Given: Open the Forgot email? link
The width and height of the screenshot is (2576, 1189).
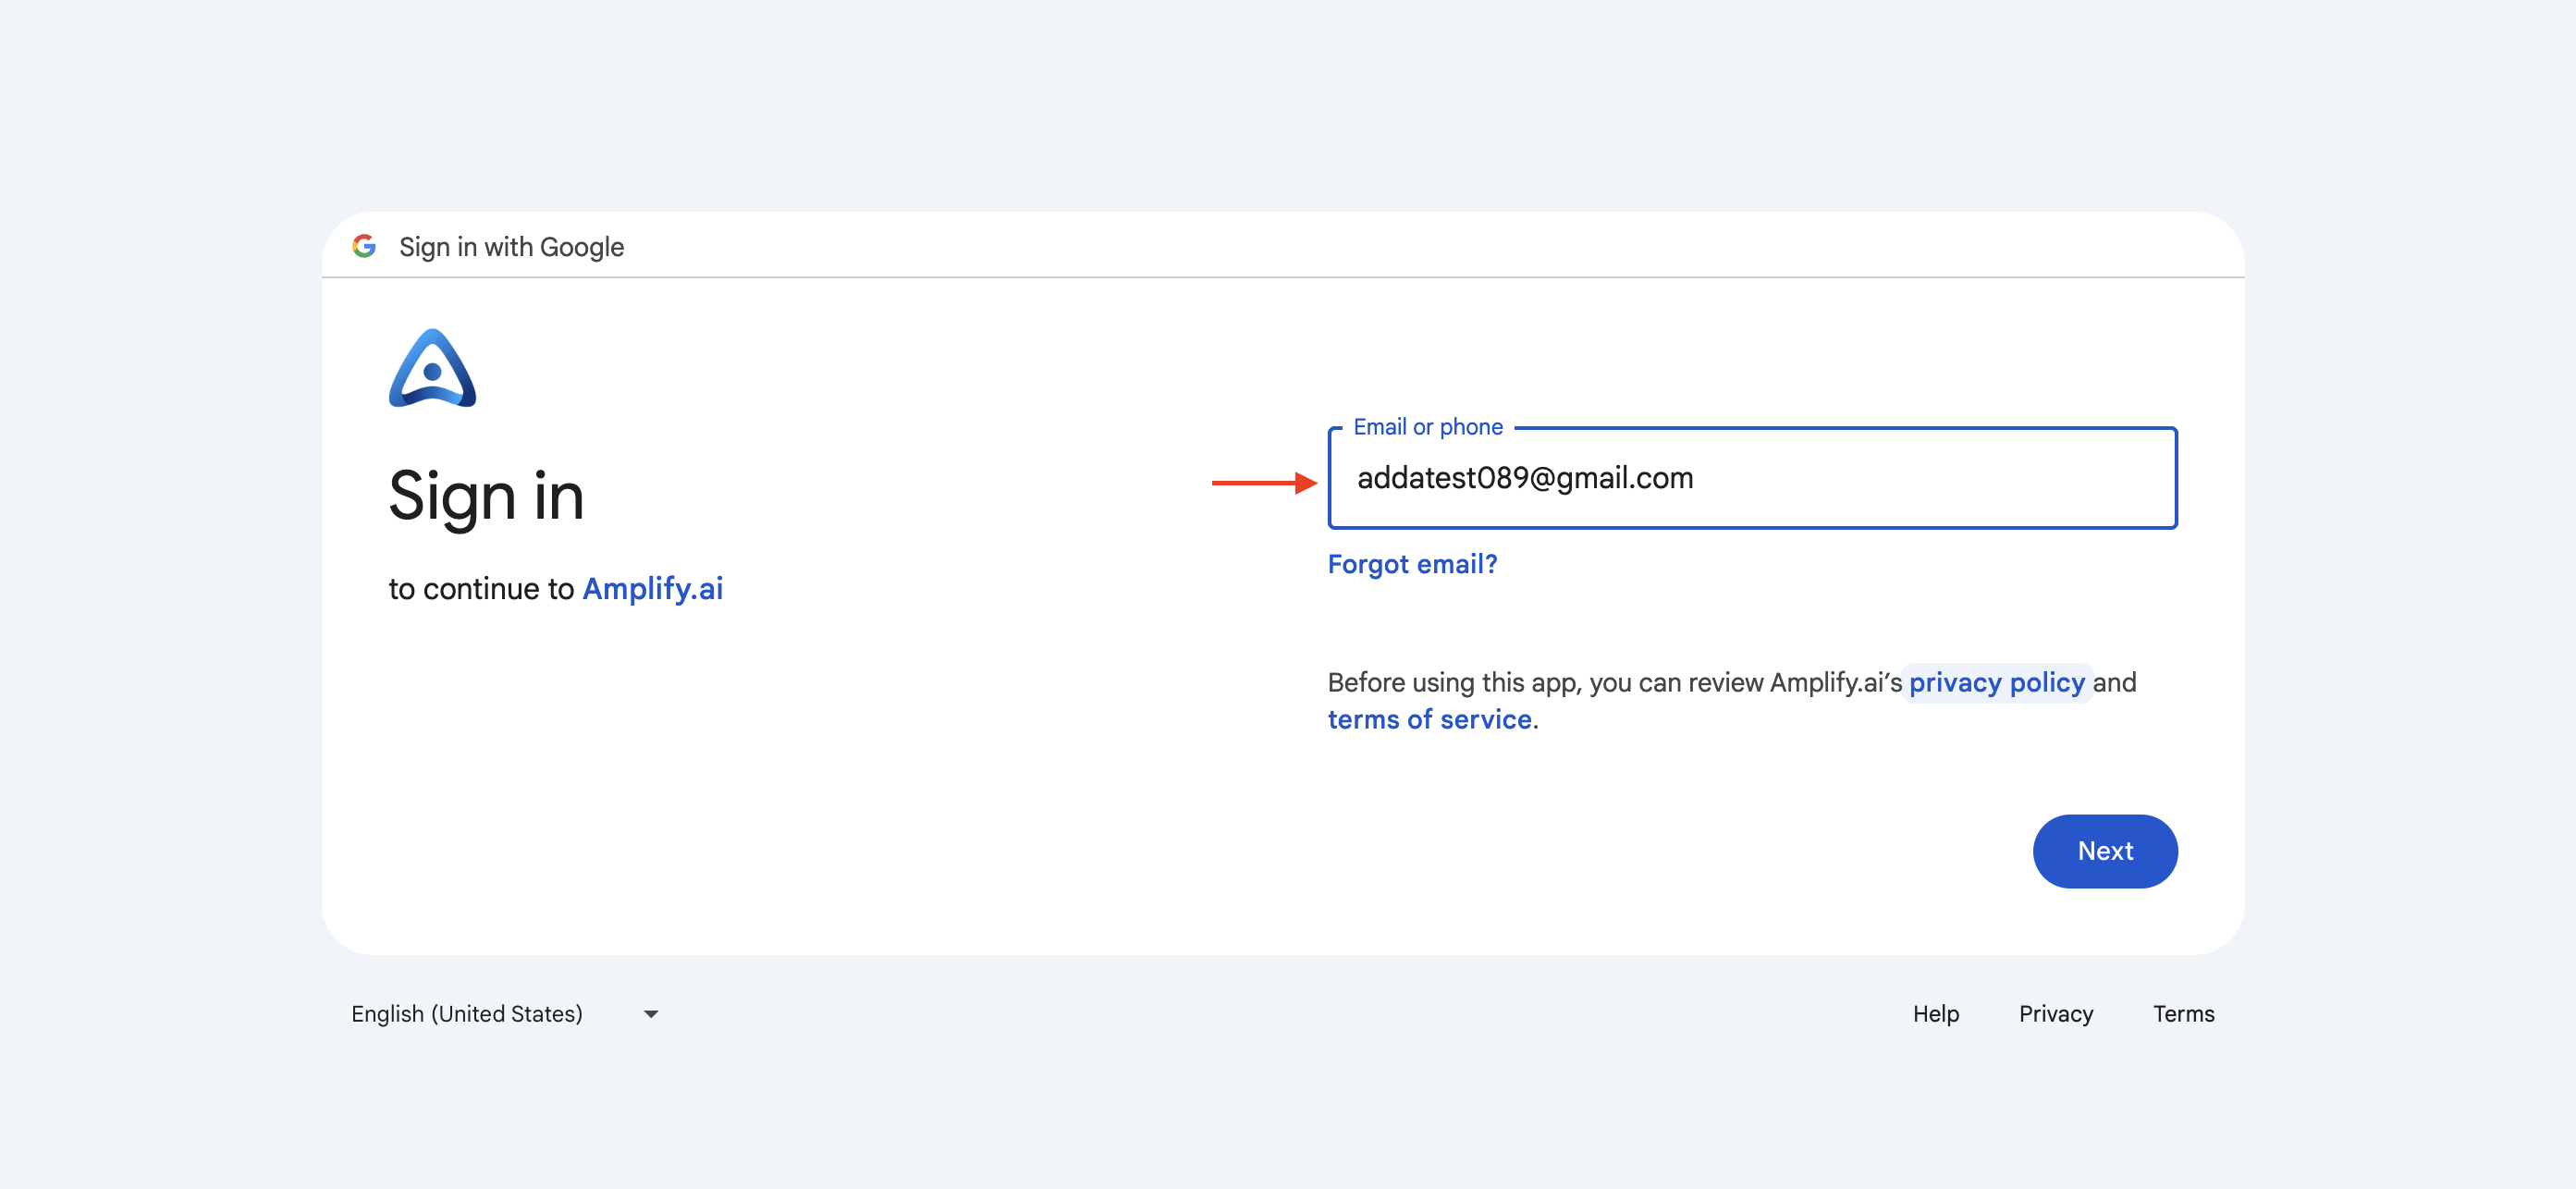Looking at the screenshot, I should click(x=1412, y=564).
